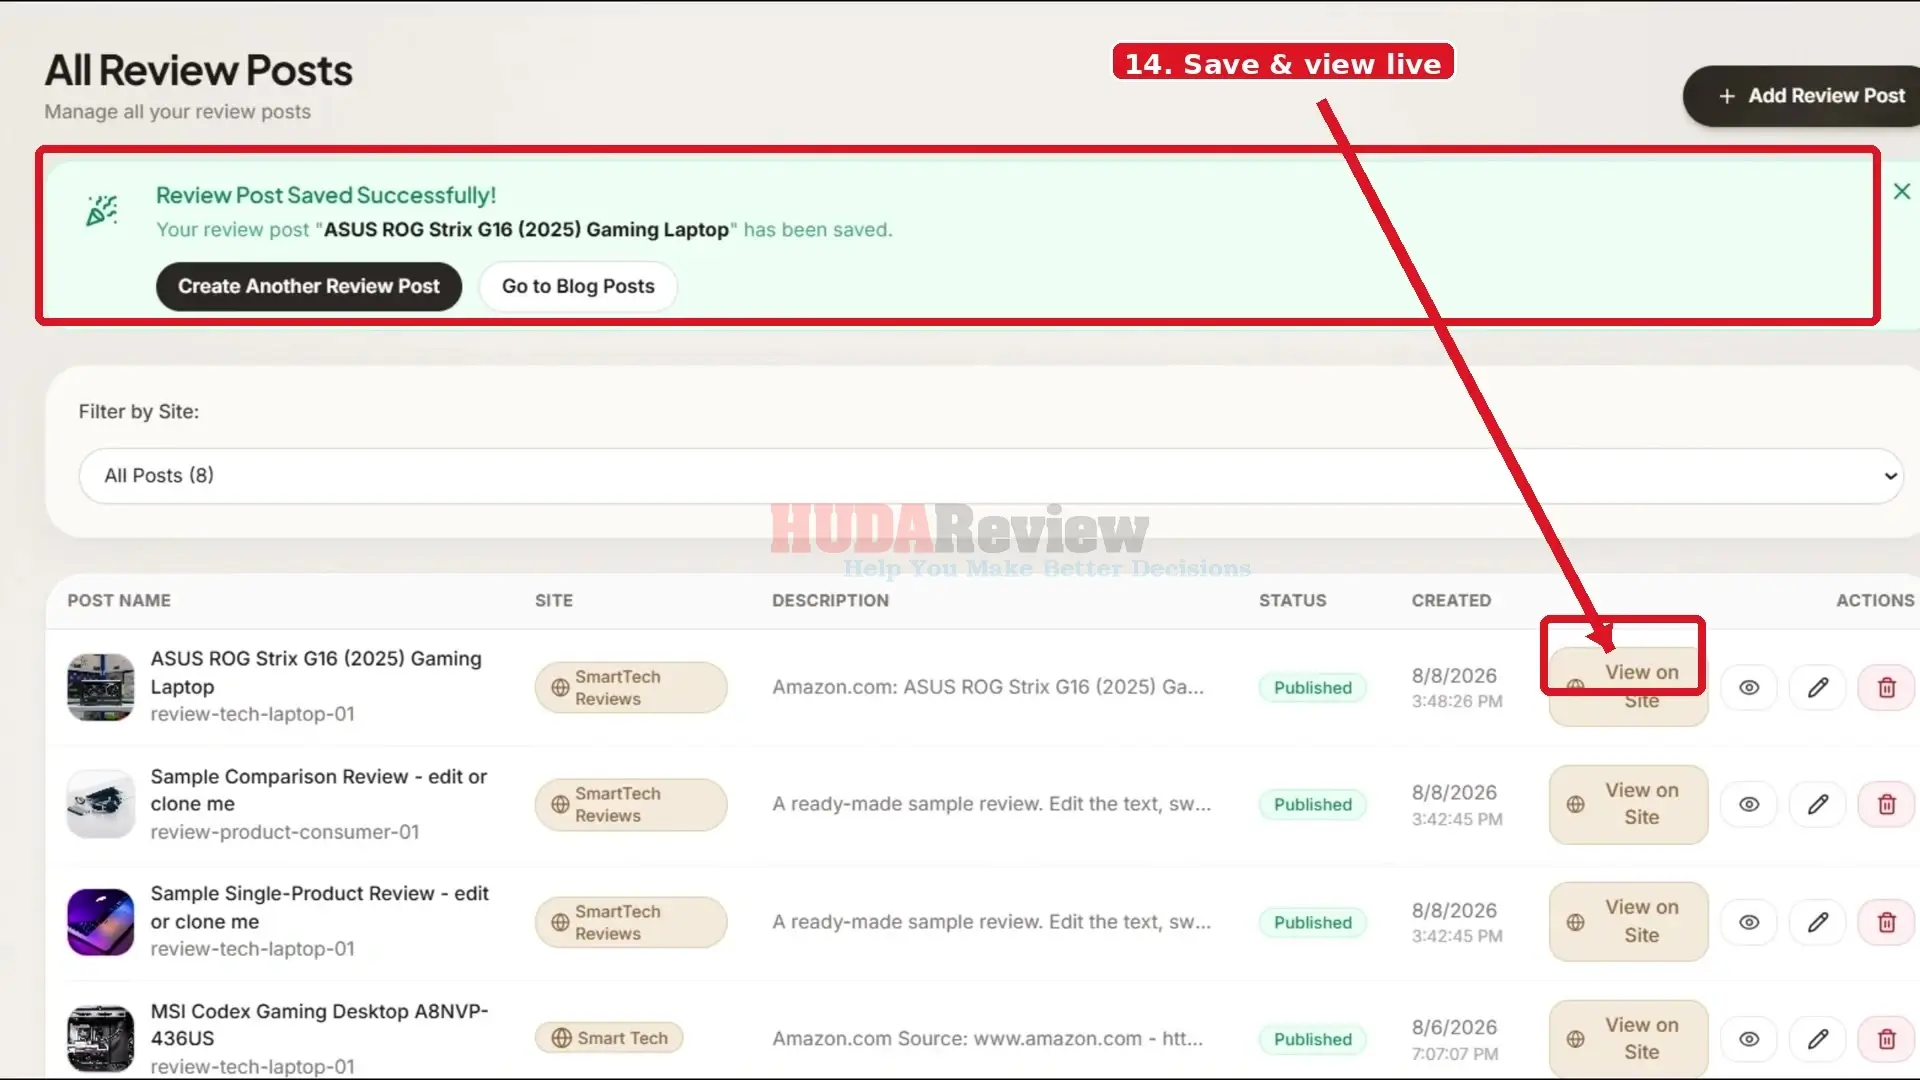Viewport: 1920px width, 1080px height.
Task: Click the POST NAME column header
Action: [x=119, y=600]
